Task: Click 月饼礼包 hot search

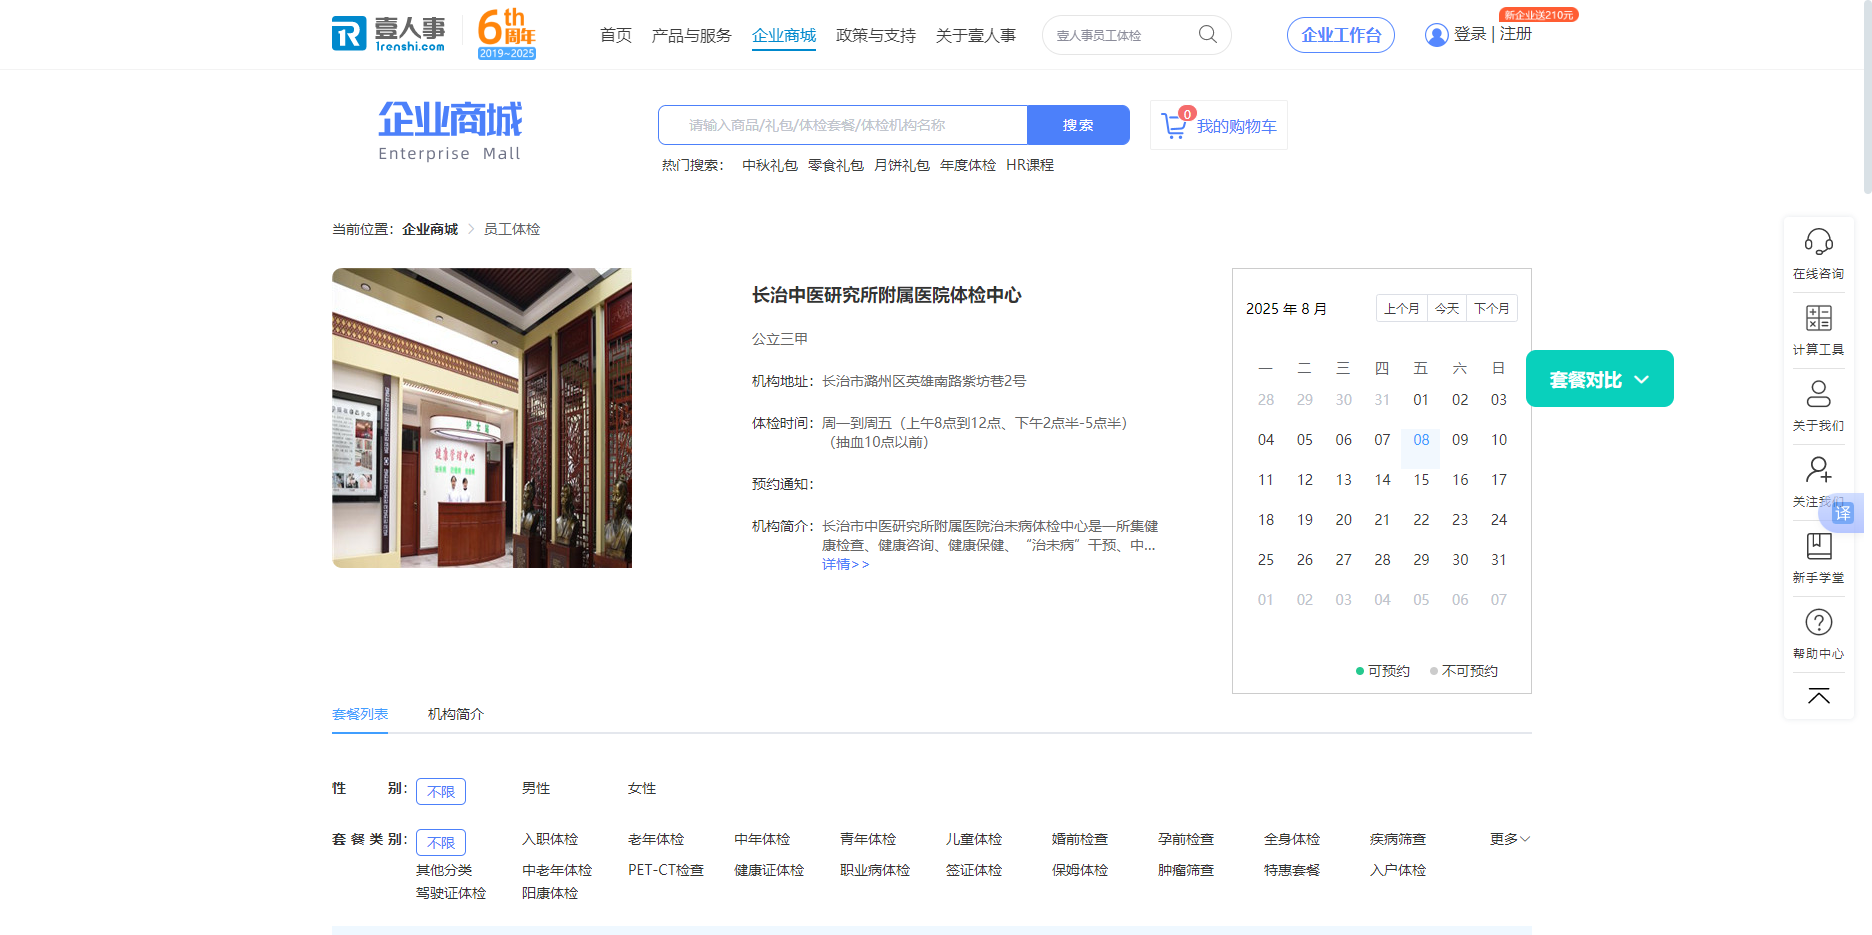Action: pos(902,166)
